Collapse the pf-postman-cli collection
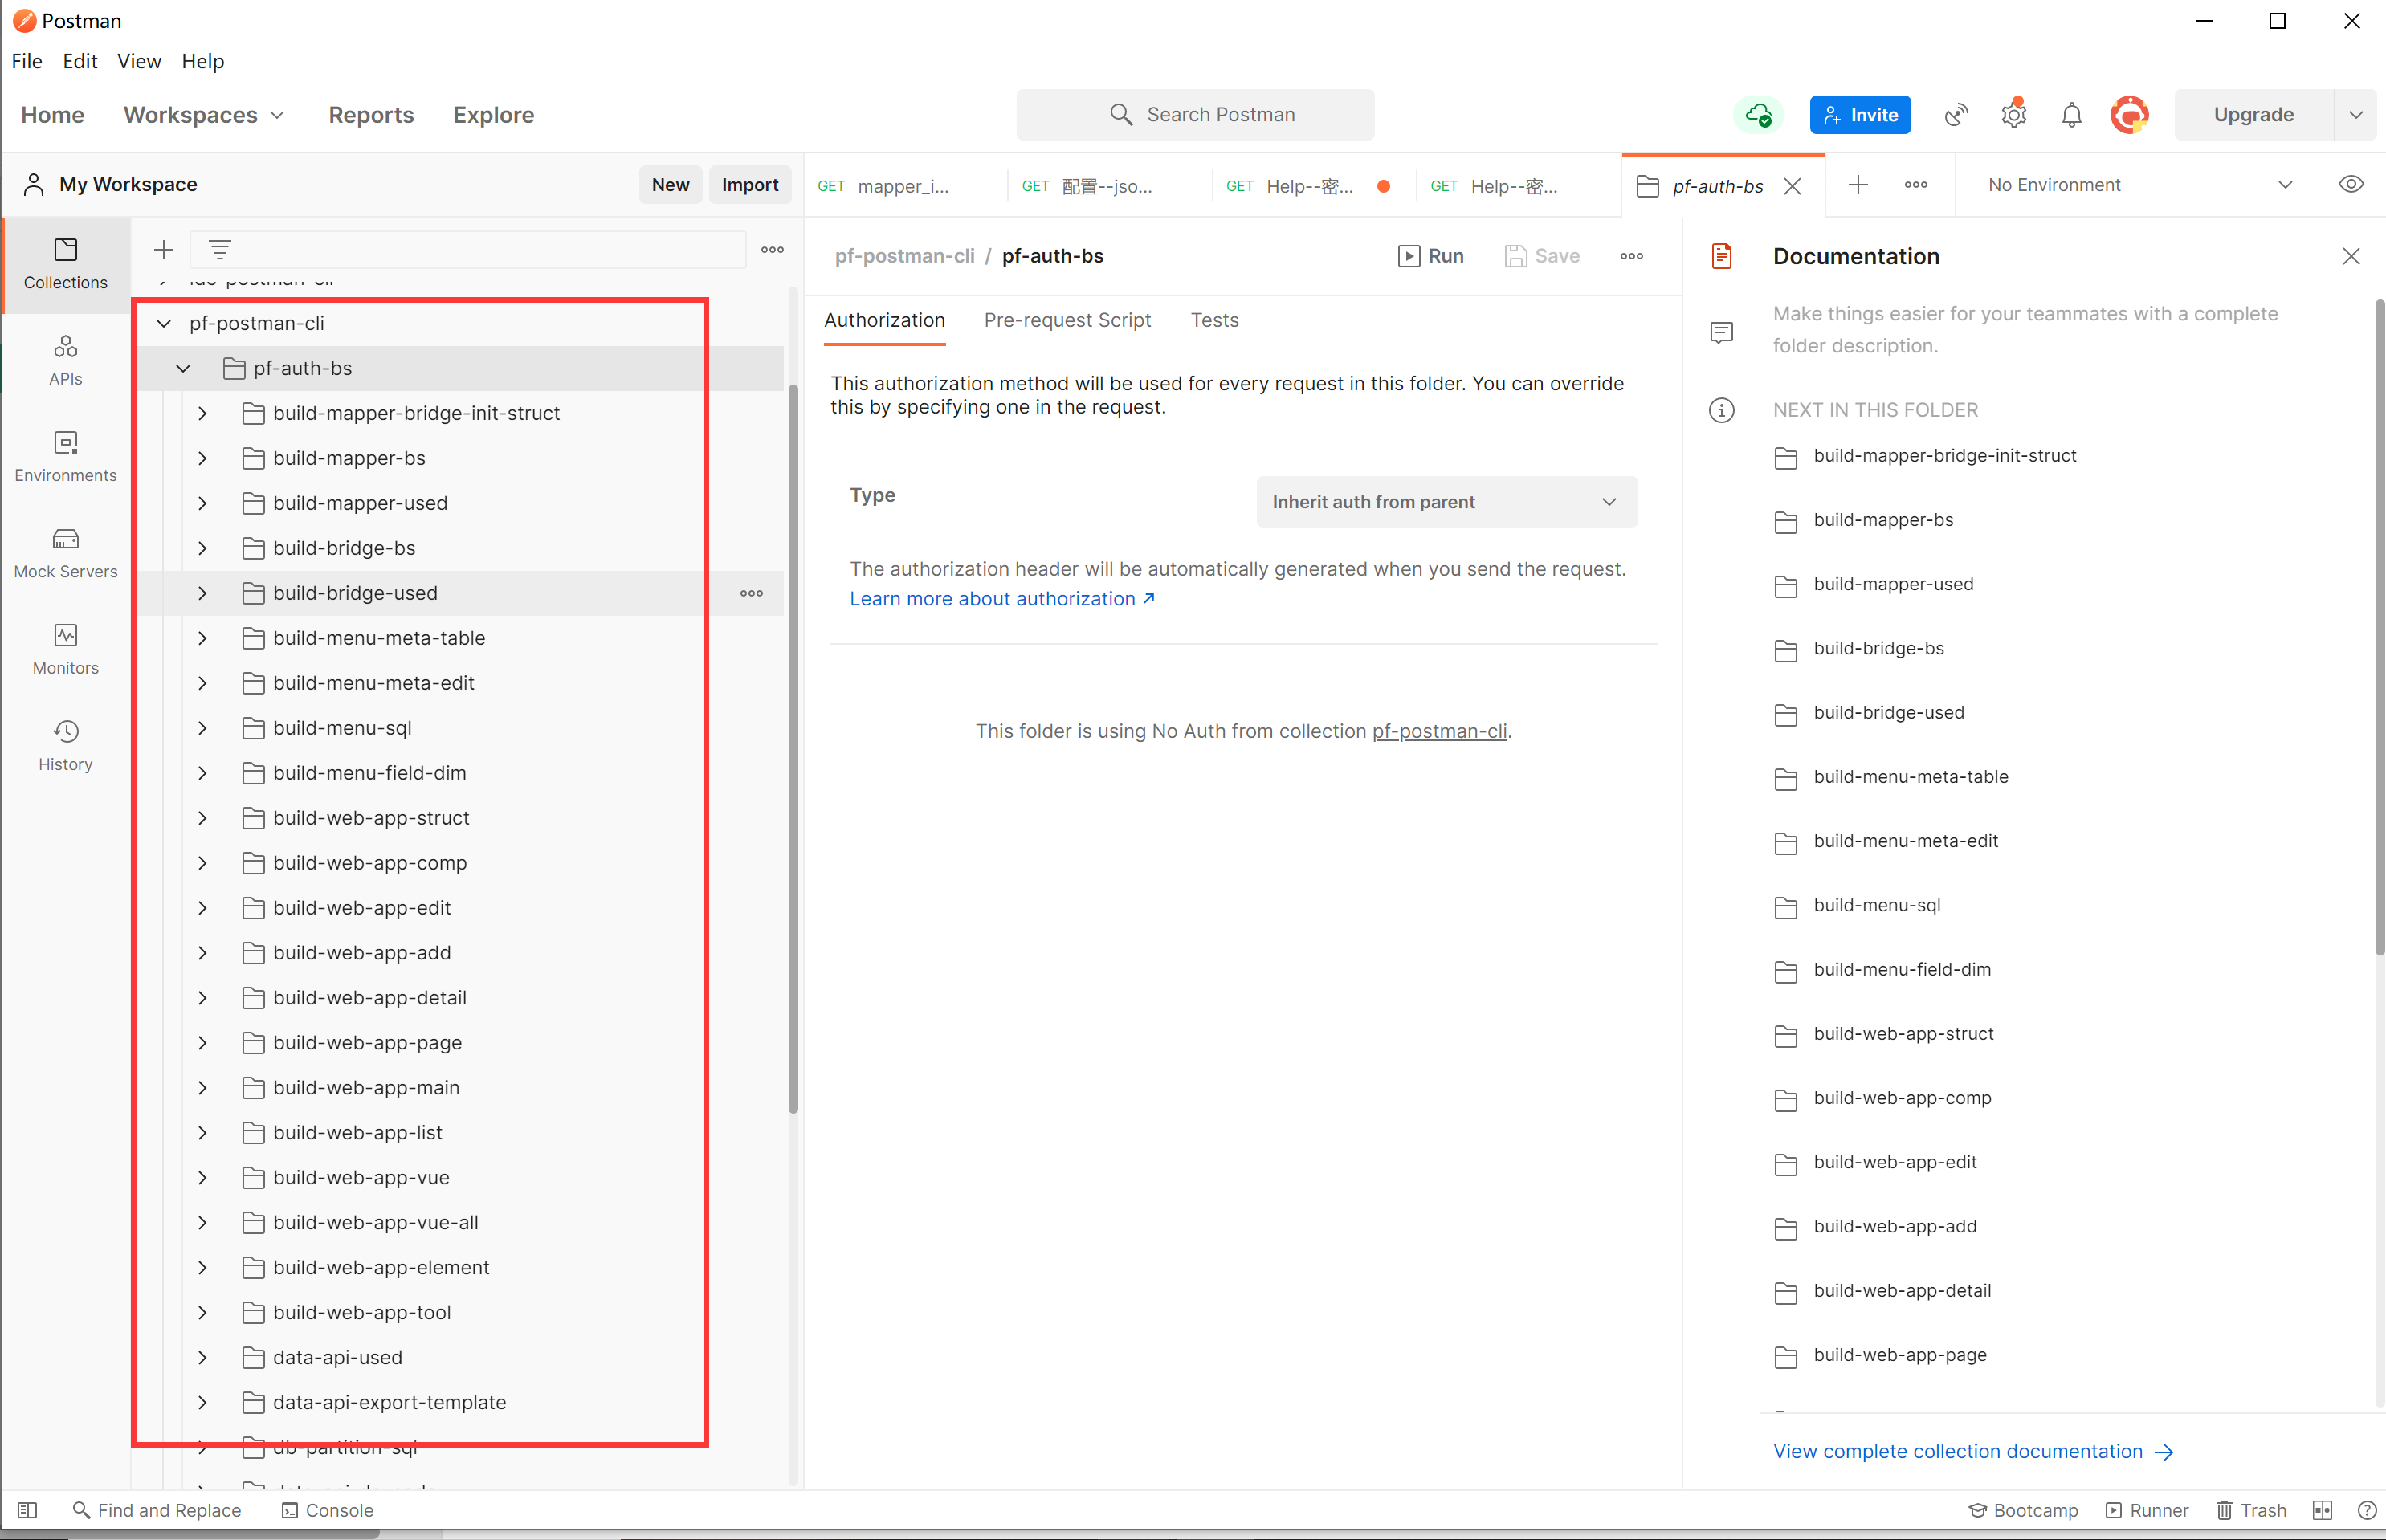 [x=164, y=323]
